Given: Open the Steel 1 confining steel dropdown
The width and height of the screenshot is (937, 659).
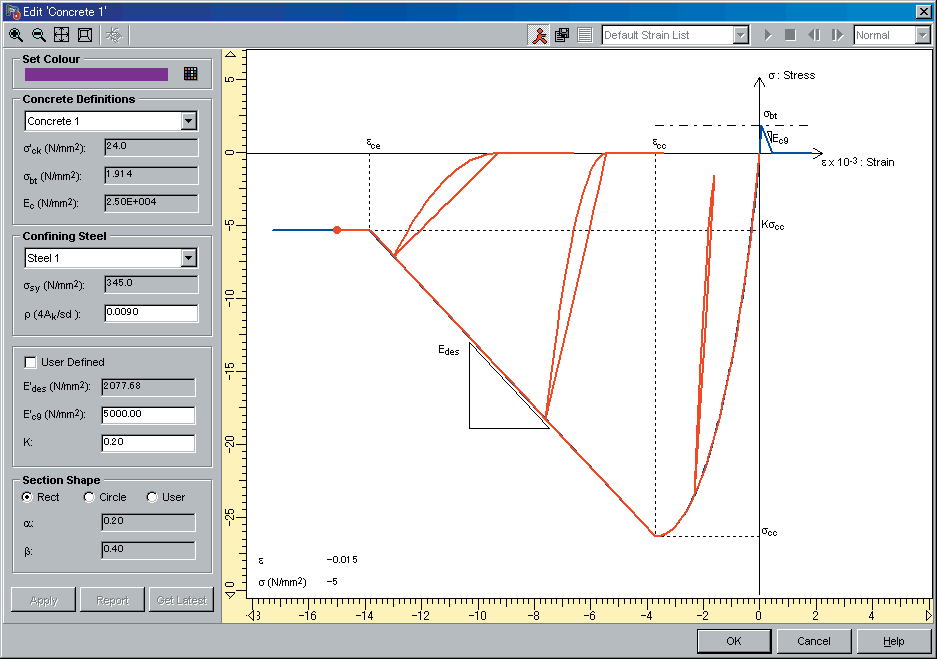Looking at the screenshot, I should pyautogui.click(x=189, y=258).
